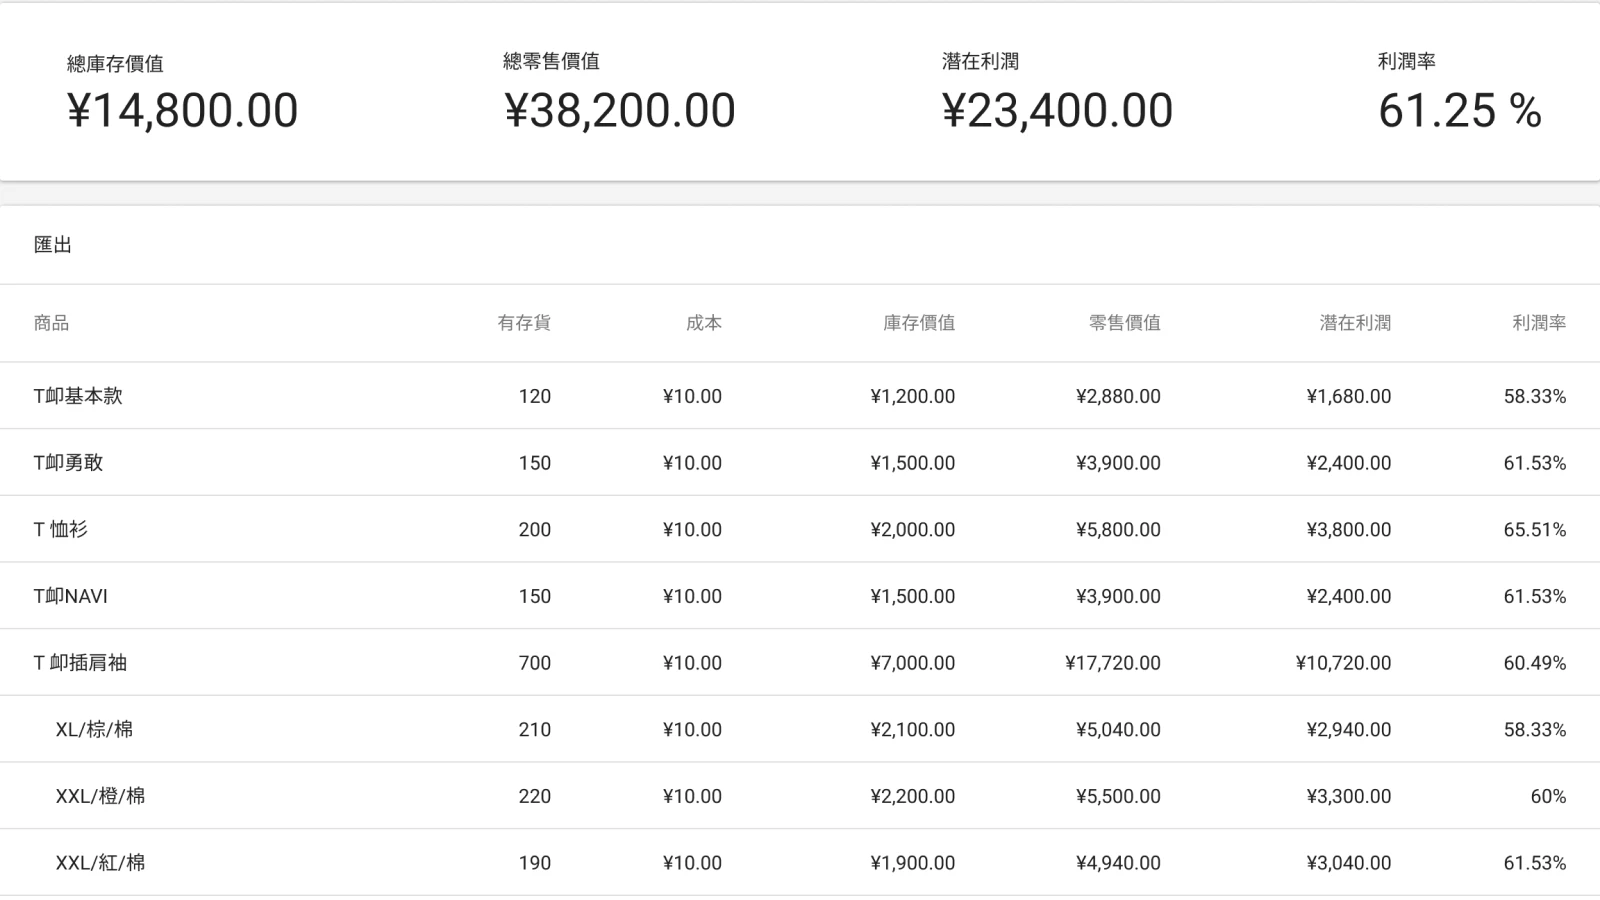Click the 利潤率 table column header

coord(1538,323)
